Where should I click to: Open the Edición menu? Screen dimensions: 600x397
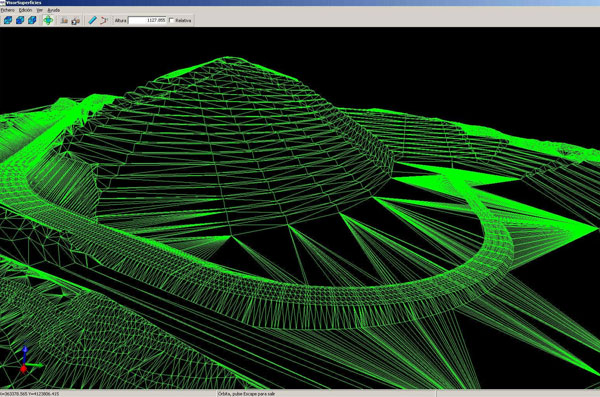click(25, 10)
